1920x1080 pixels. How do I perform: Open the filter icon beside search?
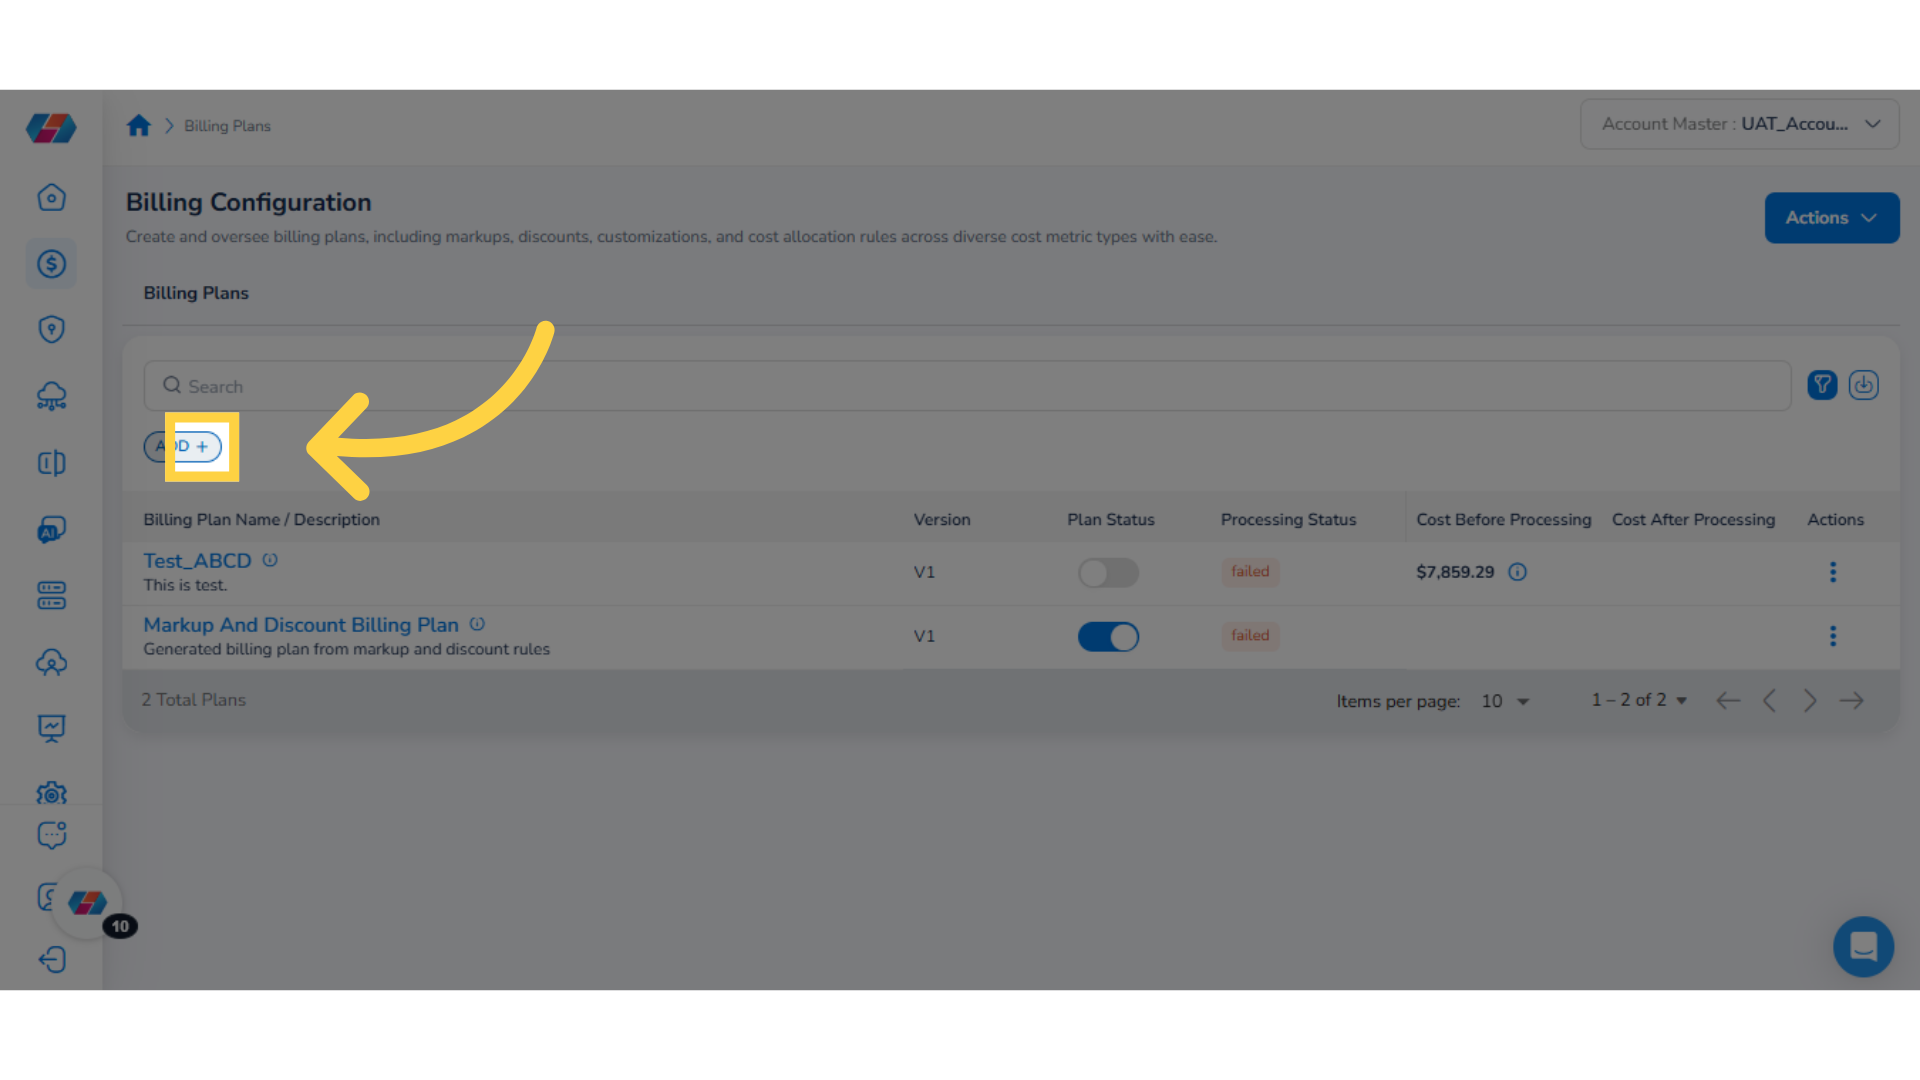point(1822,385)
